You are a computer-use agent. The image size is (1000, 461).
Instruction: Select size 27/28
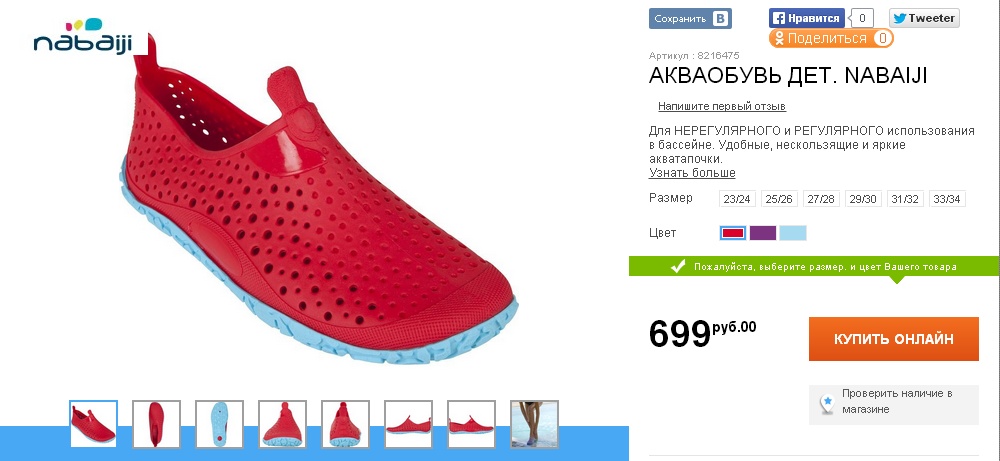click(x=821, y=199)
